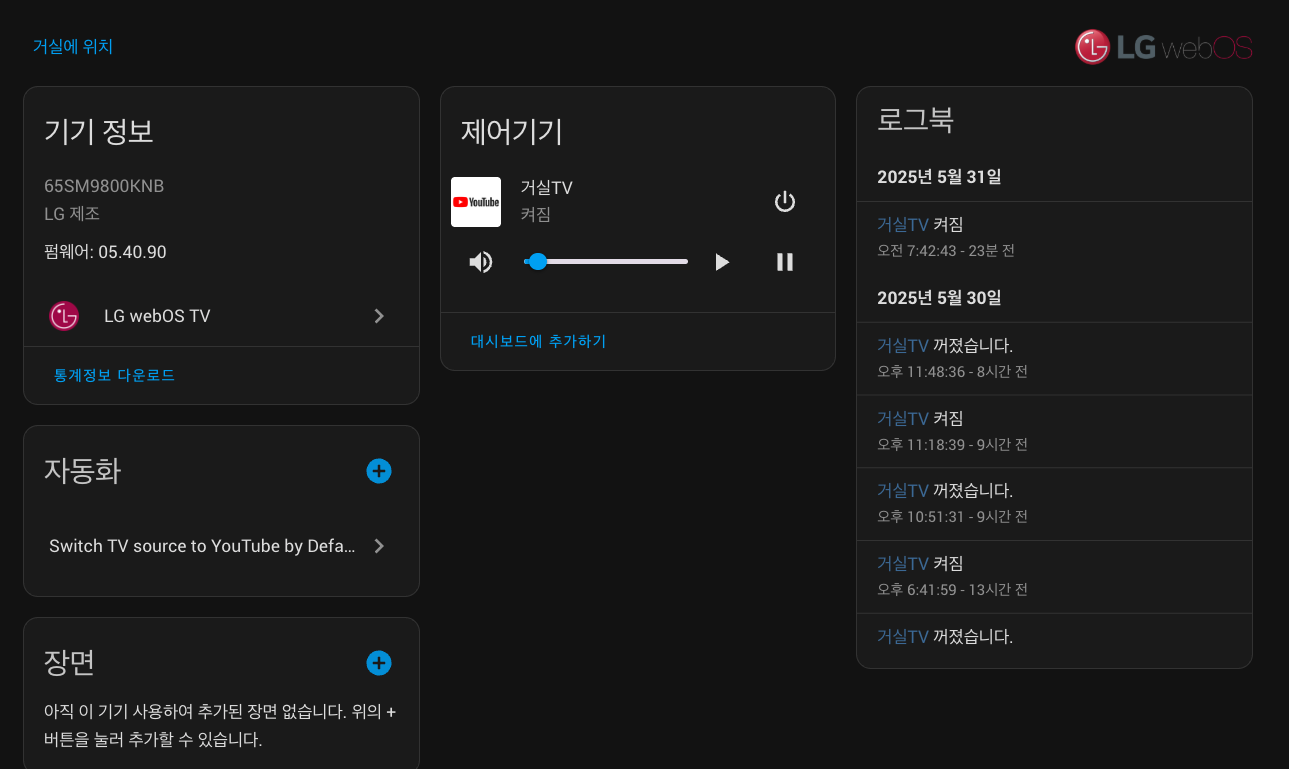Image resolution: width=1289 pixels, height=769 pixels.
Task: Expand Switch TV source to YouTube automation
Action: point(379,546)
